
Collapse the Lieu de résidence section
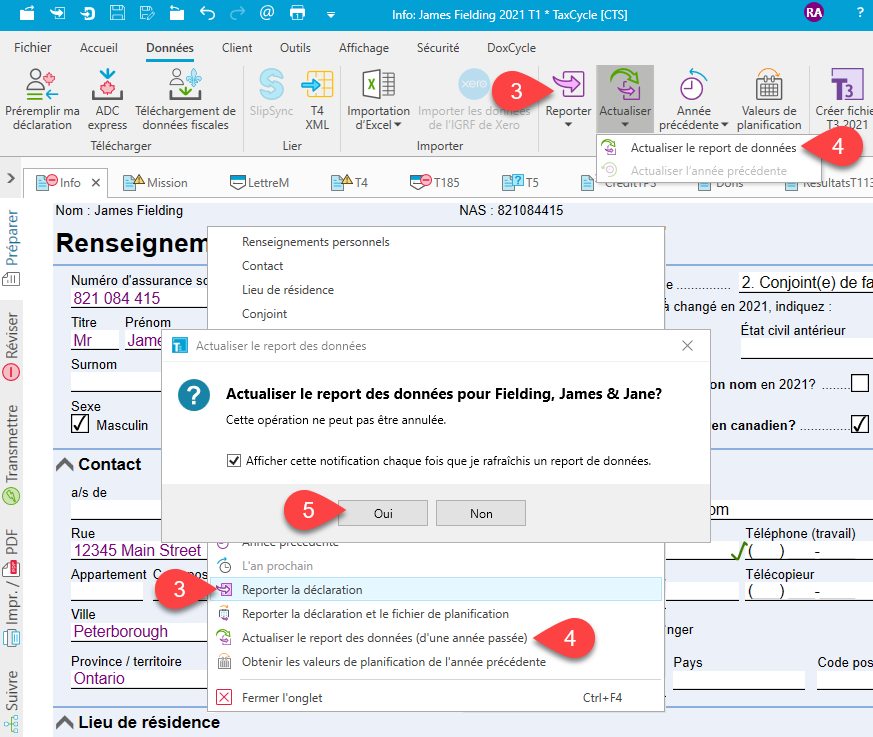click(x=65, y=723)
